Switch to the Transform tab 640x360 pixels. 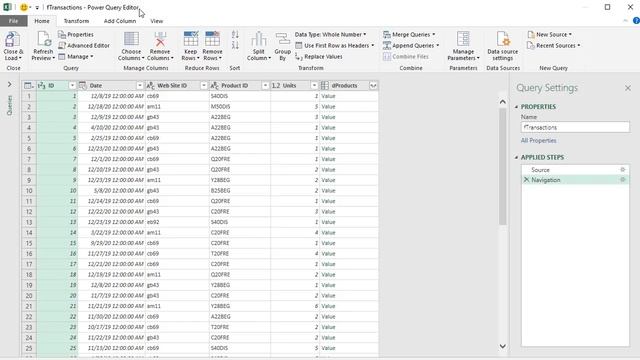[76, 21]
